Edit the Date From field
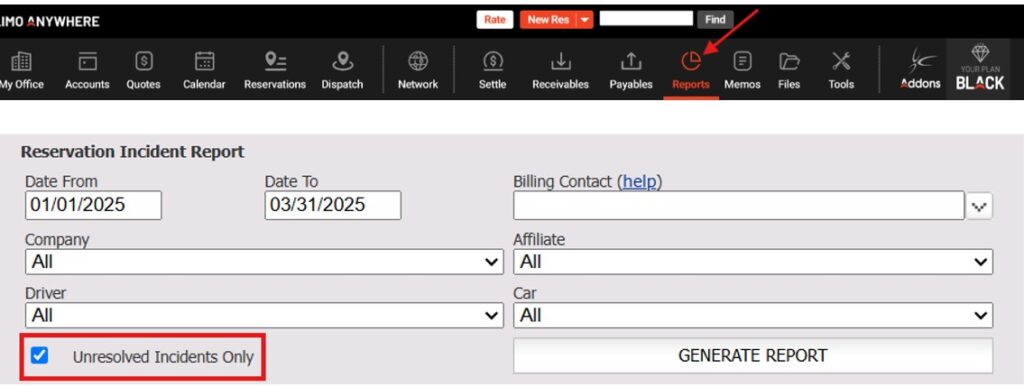1024x387 pixels. coord(93,206)
